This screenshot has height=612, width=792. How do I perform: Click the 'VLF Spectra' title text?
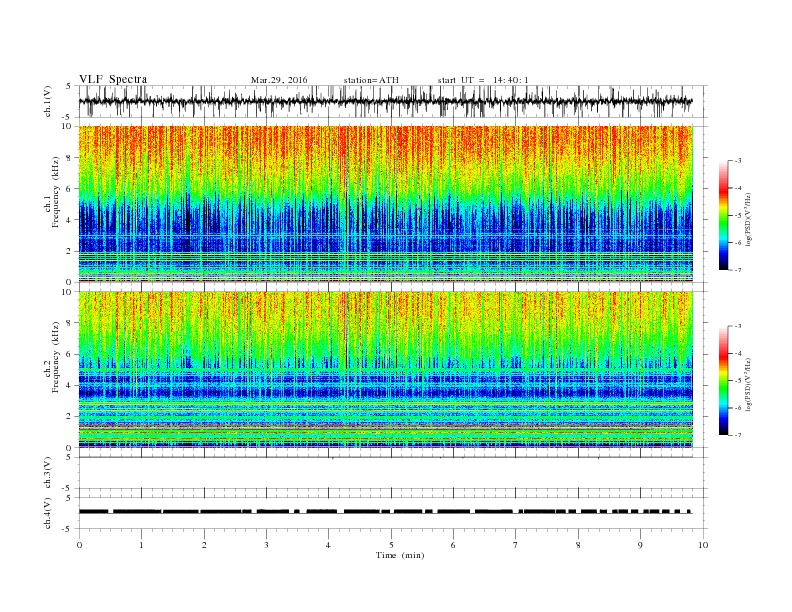pyautogui.click(x=113, y=79)
